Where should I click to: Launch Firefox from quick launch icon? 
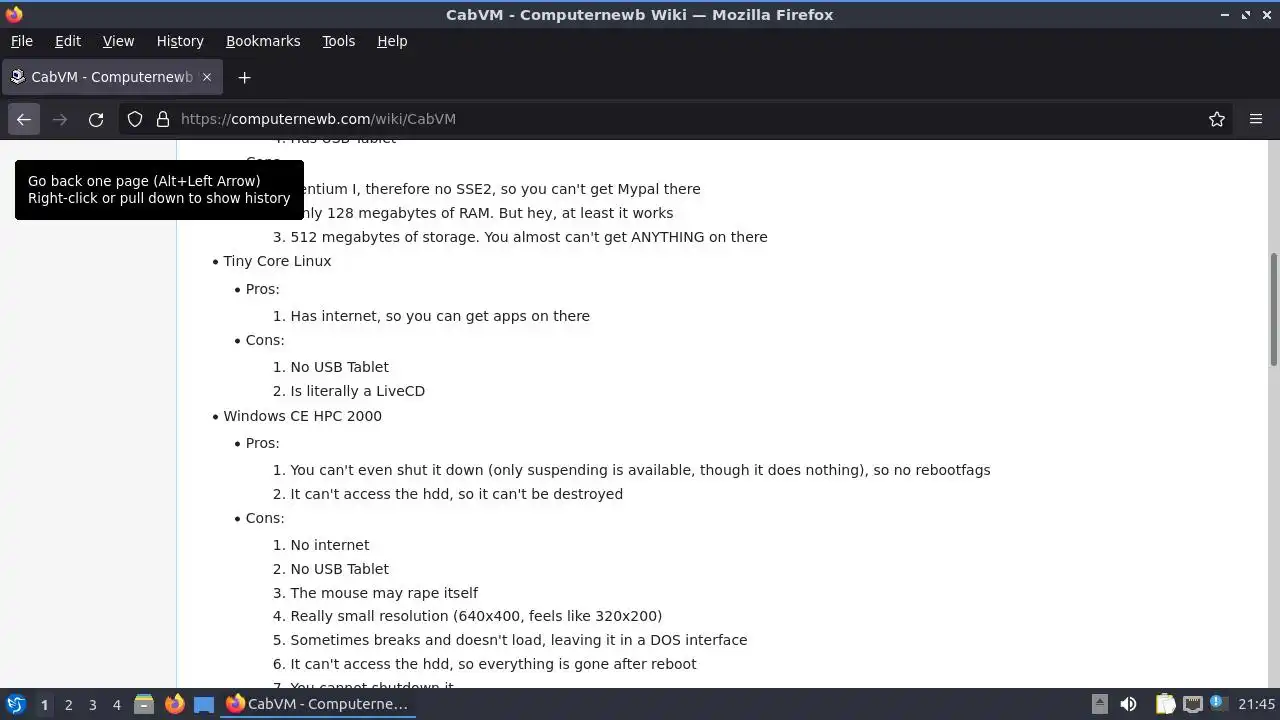pyautogui.click(x=174, y=704)
